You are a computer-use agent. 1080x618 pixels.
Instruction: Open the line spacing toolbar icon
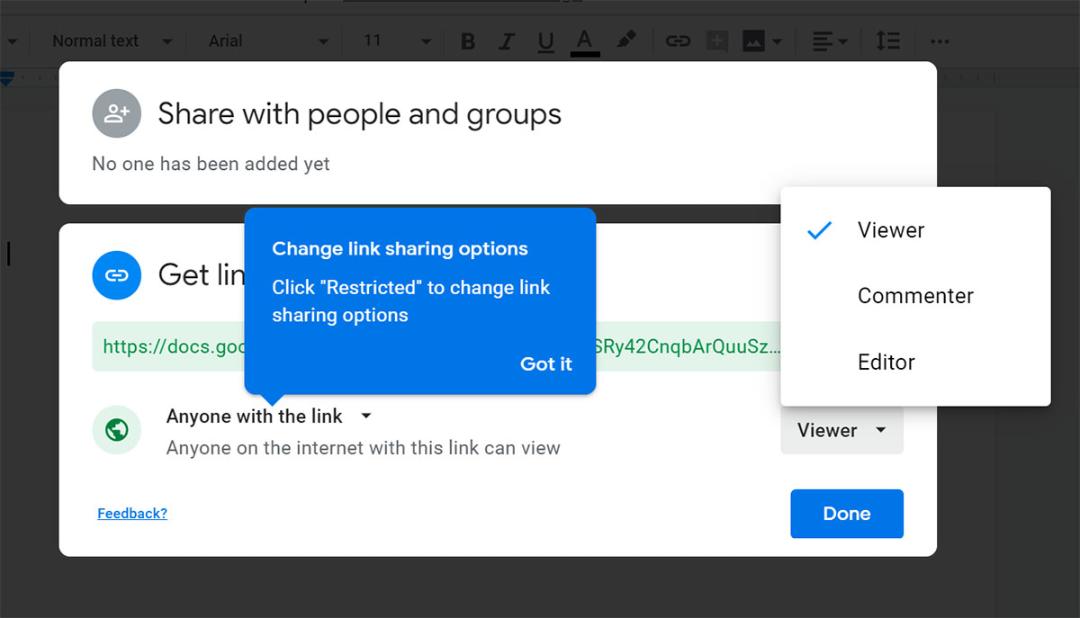point(888,41)
